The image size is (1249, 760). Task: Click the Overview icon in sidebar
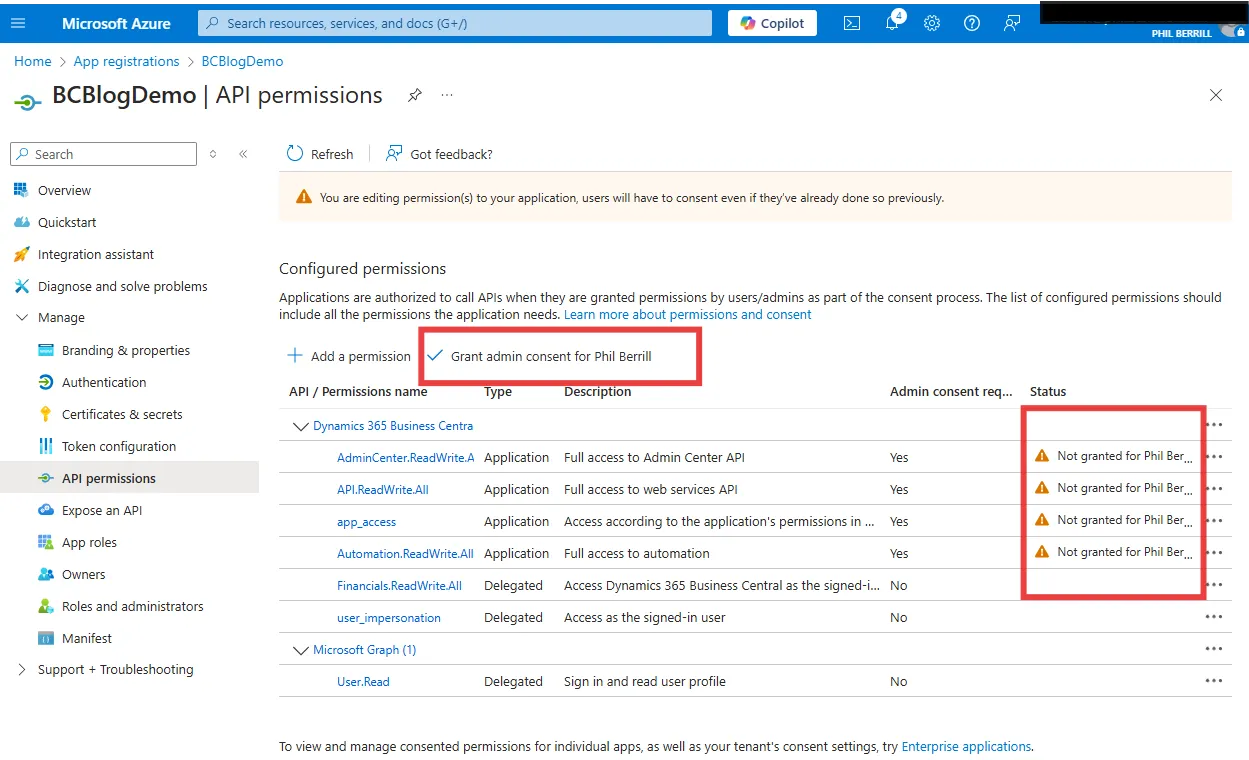[x=21, y=190]
